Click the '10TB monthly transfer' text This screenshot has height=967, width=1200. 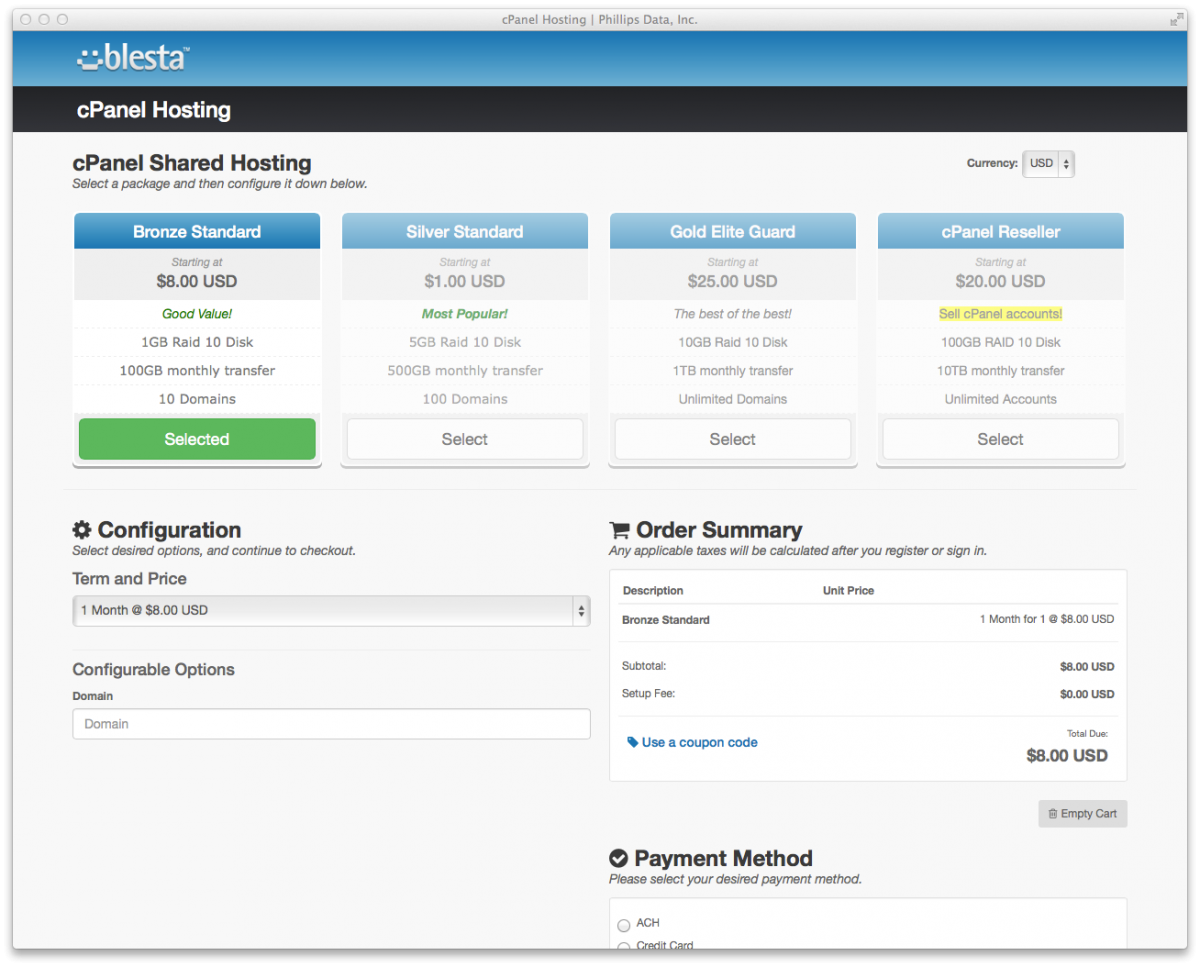pyautogui.click(x=1001, y=371)
